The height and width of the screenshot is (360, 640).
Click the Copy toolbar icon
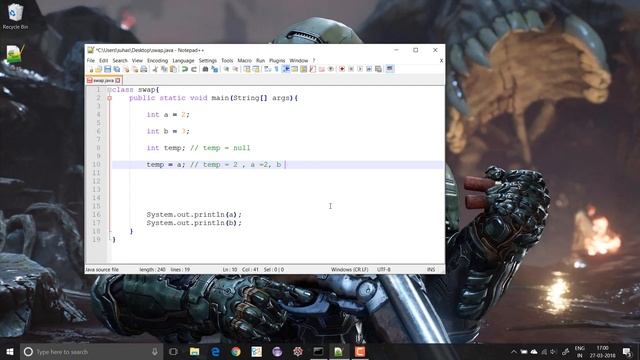tap(164, 69)
